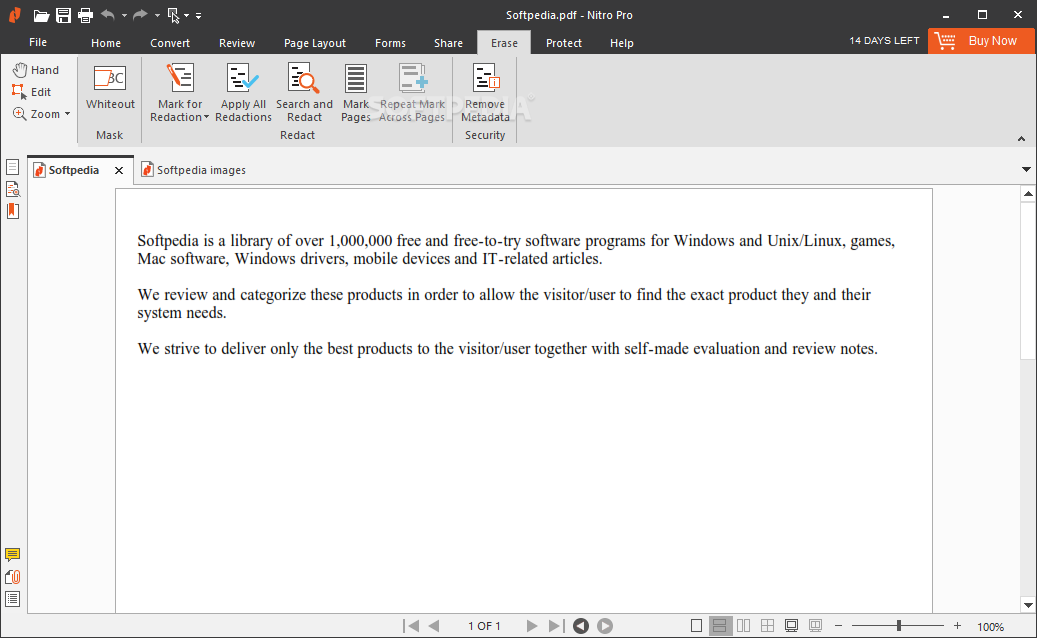Toggle the last view mode icon in status bar
Screen dimensions: 1037x638
coord(815,625)
